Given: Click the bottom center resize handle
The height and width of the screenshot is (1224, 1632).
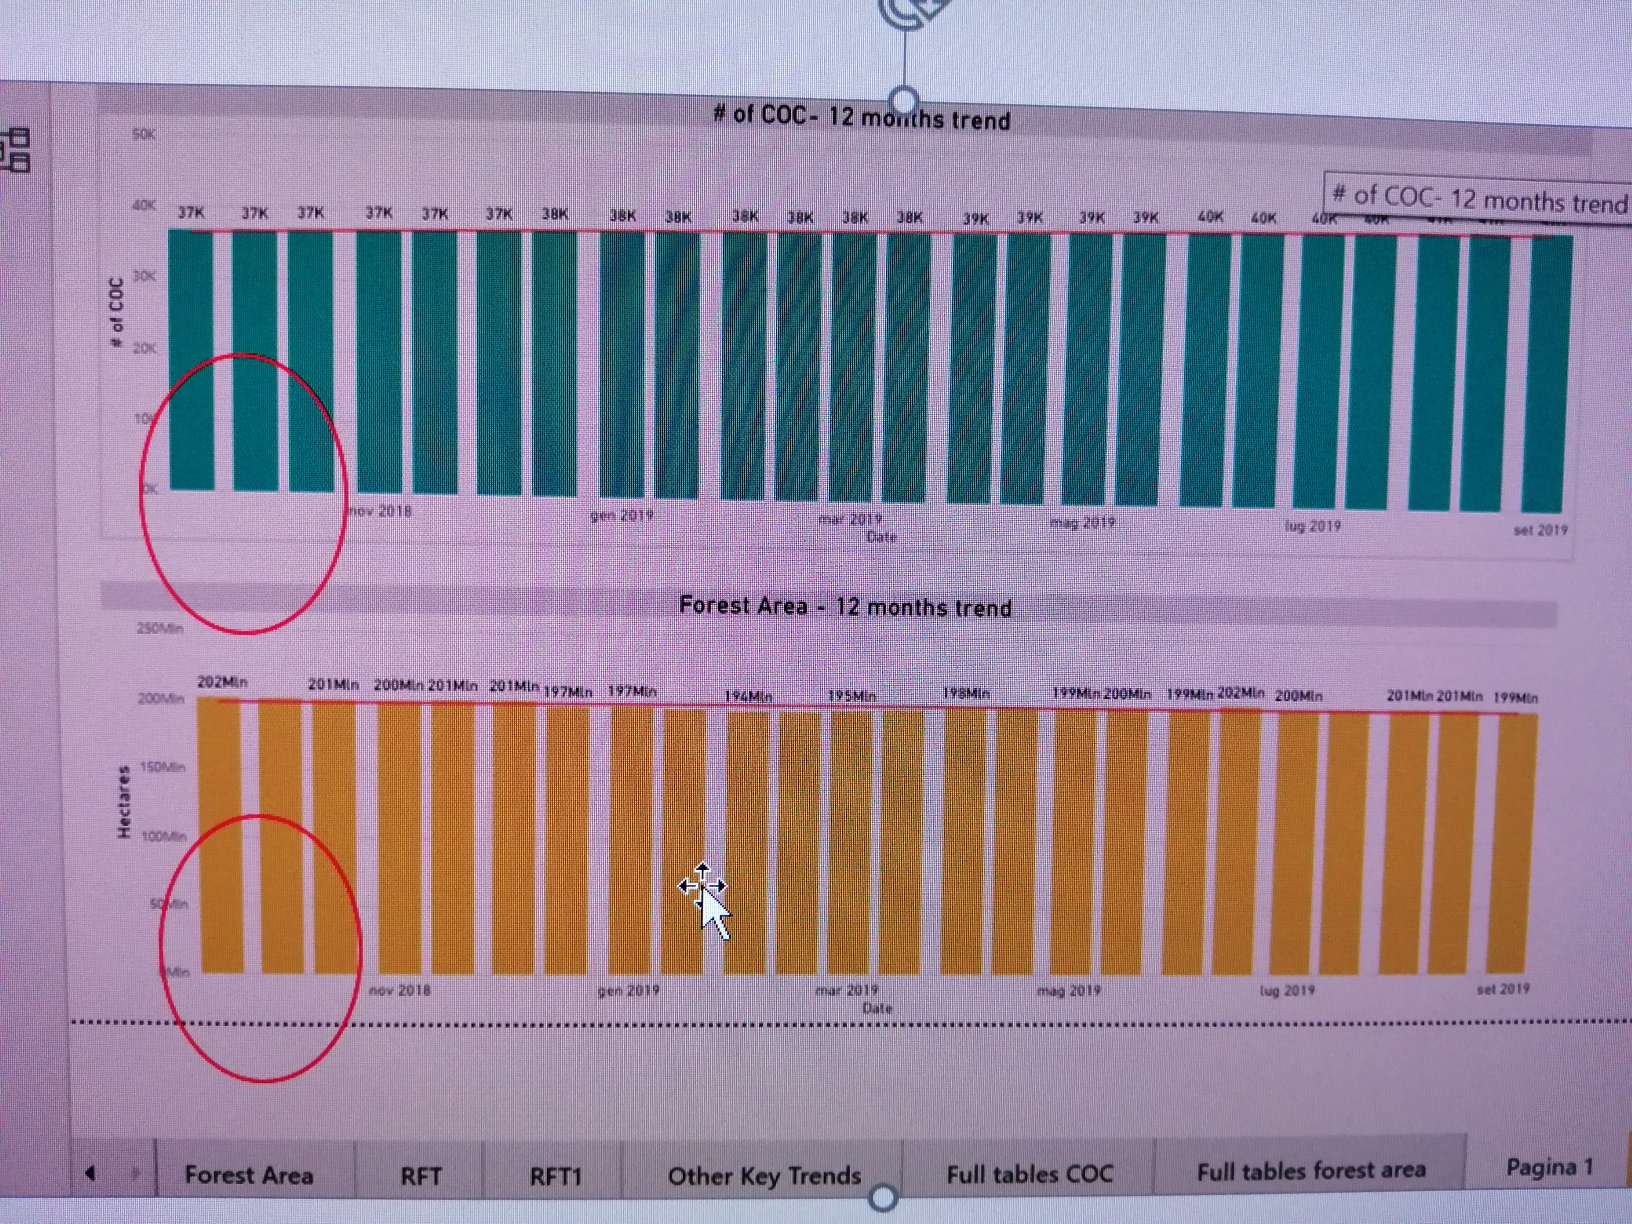Looking at the screenshot, I should (x=883, y=1197).
